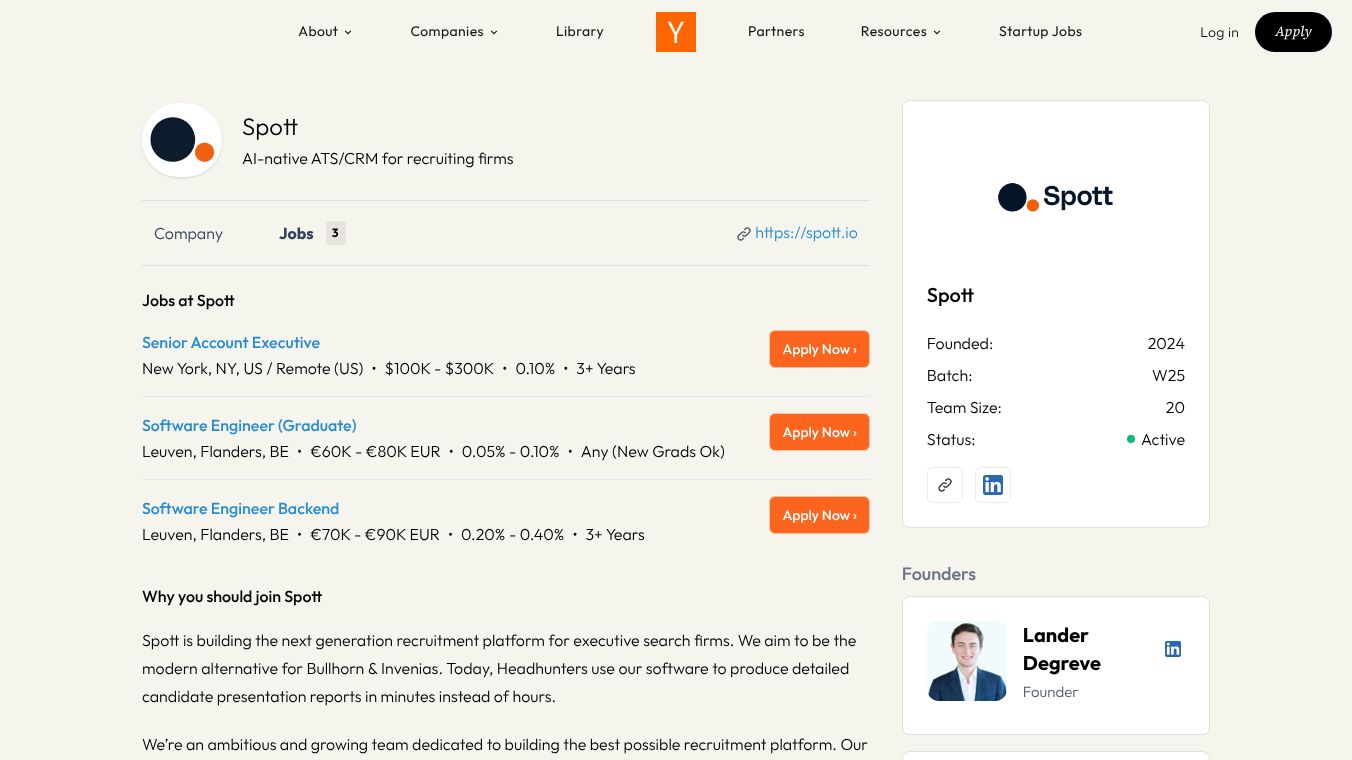Open the Library menu item
This screenshot has height=760, width=1352.
tap(580, 32)
